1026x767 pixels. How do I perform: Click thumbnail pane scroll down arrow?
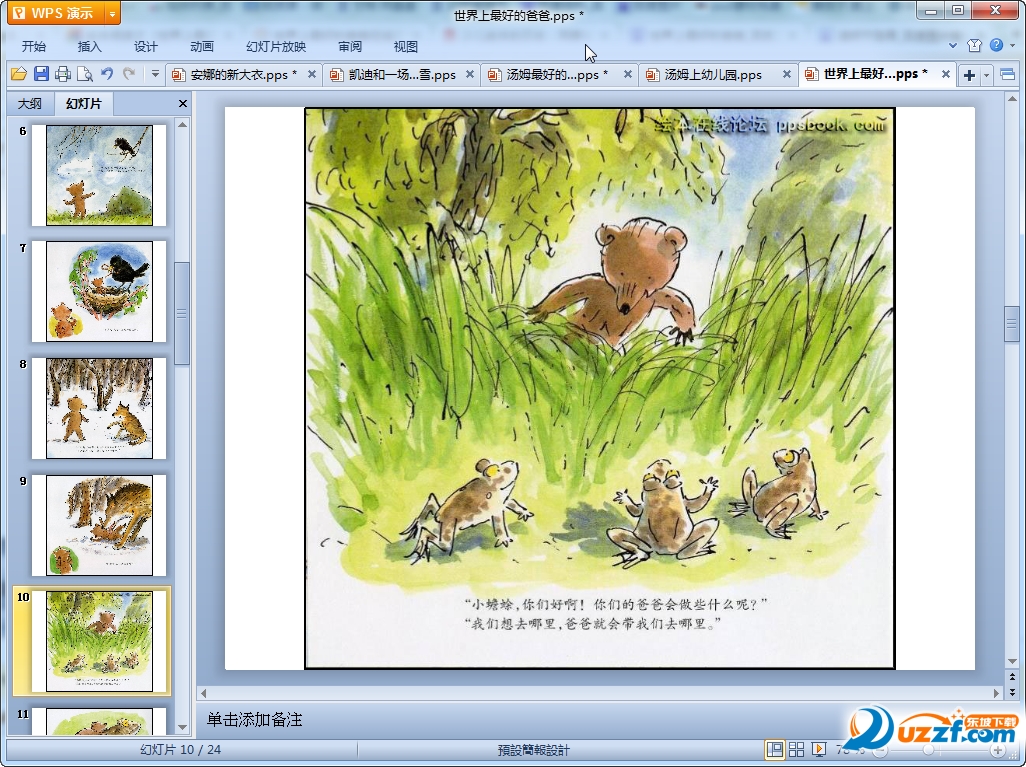pyautogui.click(x=183, y=727)
